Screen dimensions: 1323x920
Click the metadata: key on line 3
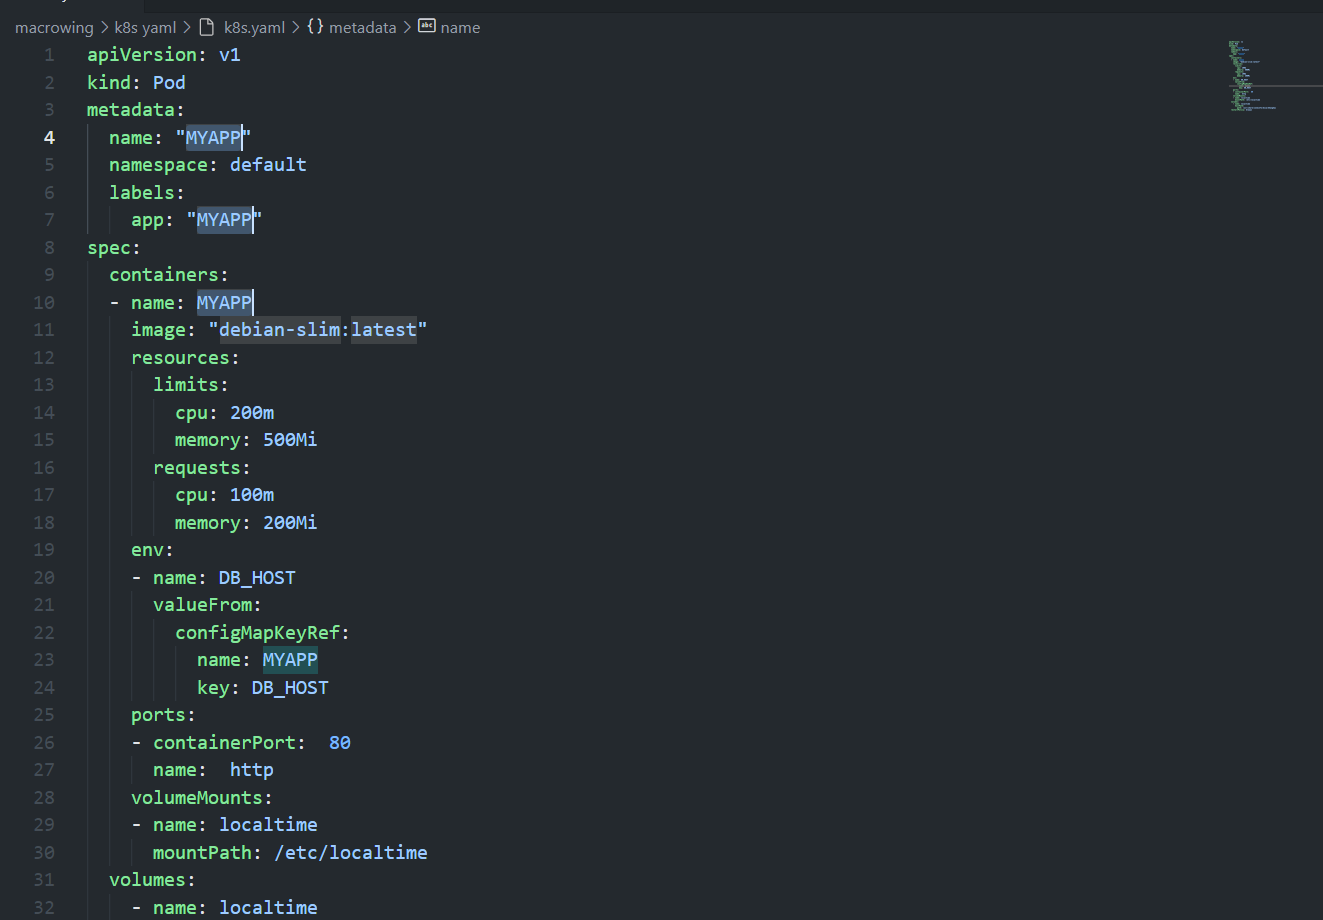tap(136, 110)
